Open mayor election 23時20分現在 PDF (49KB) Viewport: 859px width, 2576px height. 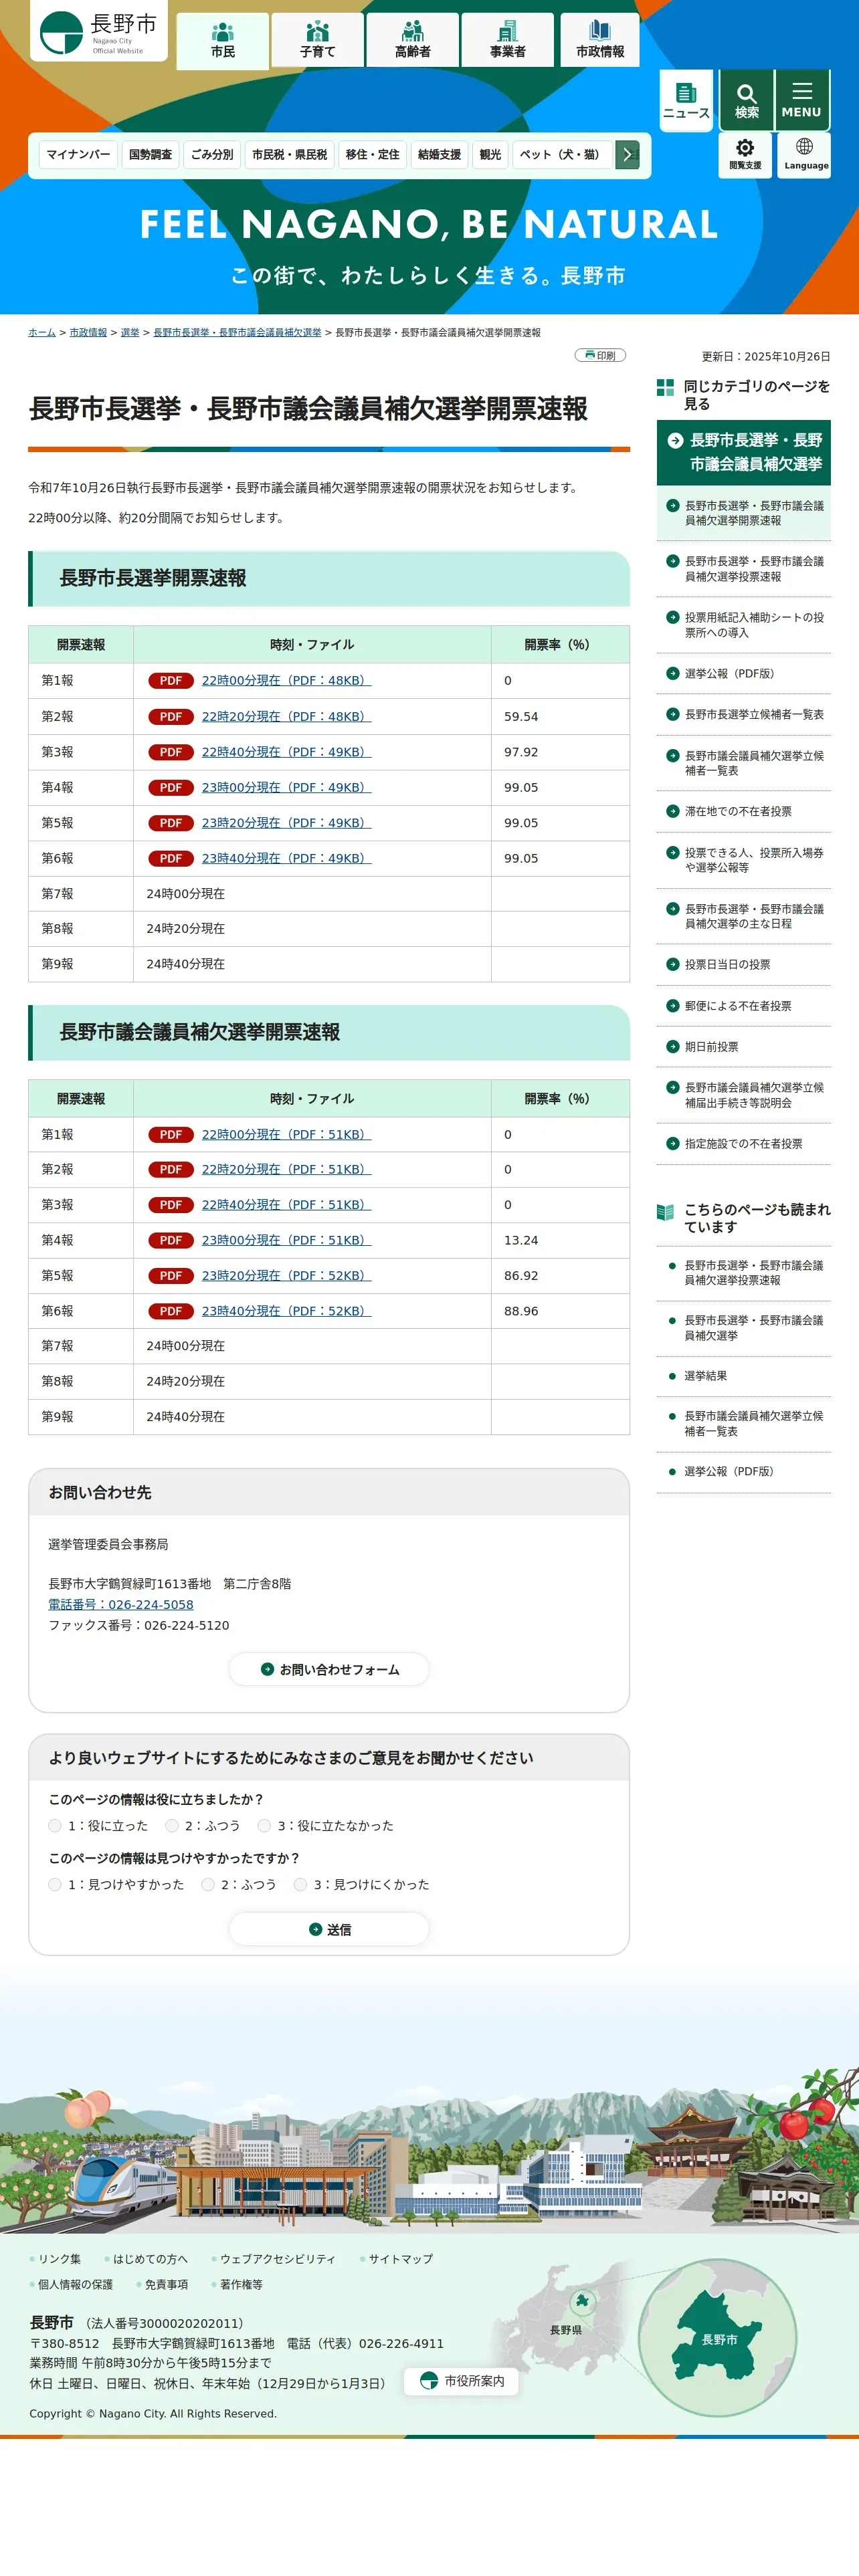(x=286, y=823)
